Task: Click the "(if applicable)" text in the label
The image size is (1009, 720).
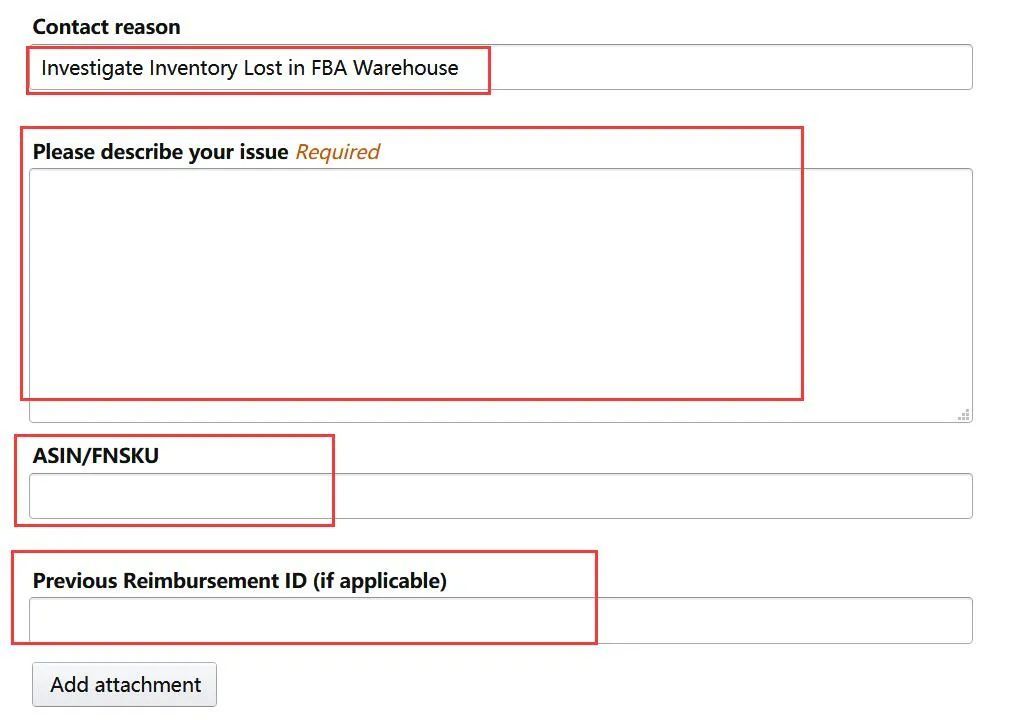Action: (x=380, y=581)
